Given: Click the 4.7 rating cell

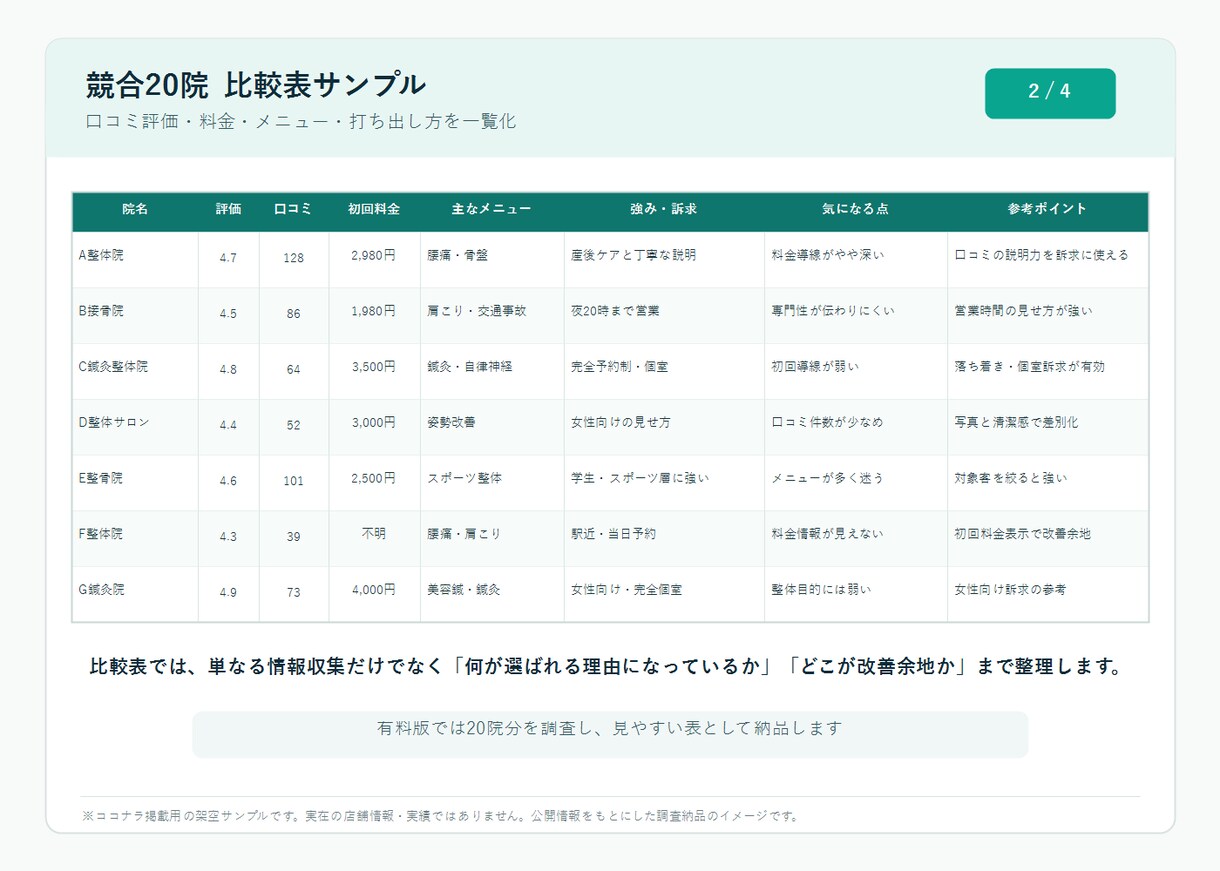Looking at the screenshot, I should click(228, 258).
